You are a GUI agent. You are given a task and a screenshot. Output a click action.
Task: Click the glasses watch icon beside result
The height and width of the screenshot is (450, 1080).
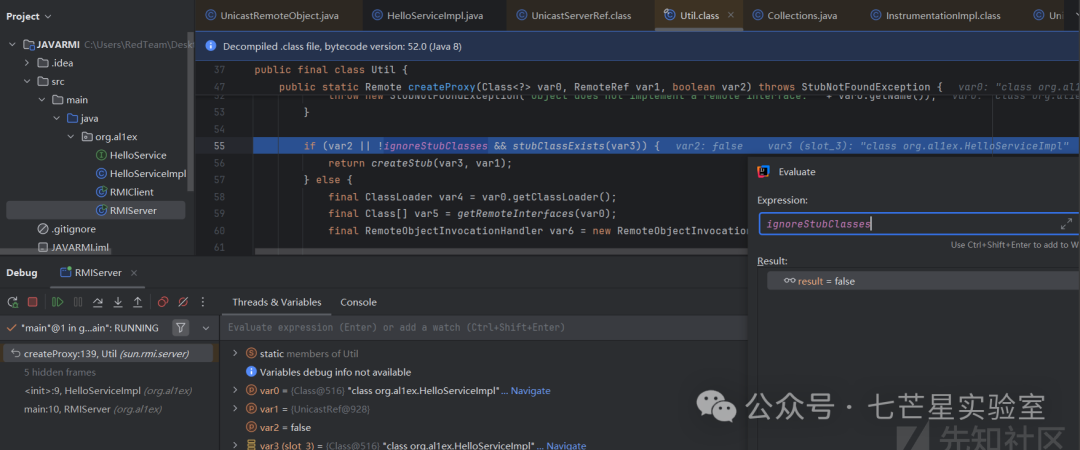[789, 280]
